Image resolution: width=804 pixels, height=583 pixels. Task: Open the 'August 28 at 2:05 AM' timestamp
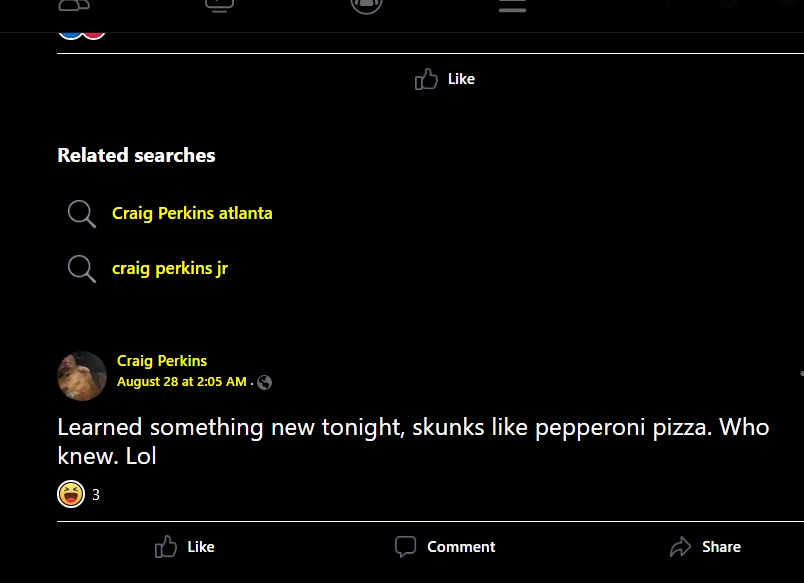pyautogui.click(x=181, y=382)
